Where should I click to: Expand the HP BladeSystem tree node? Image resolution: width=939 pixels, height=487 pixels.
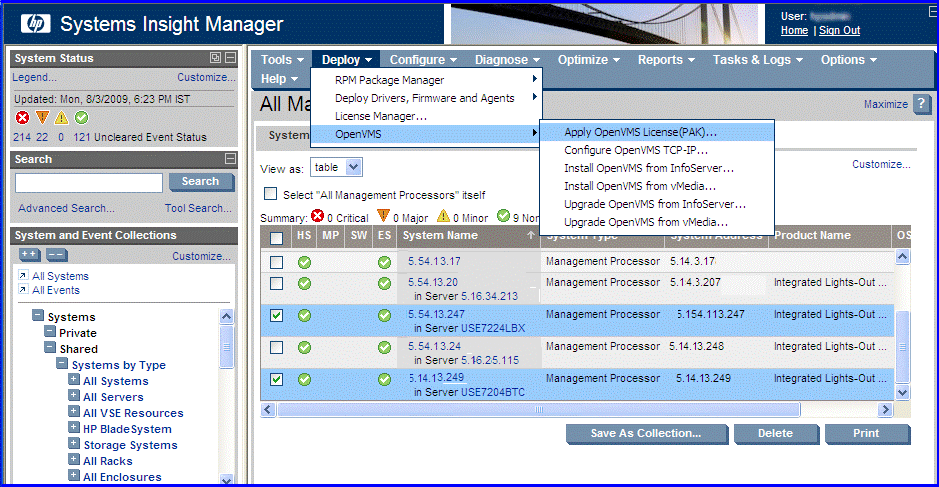click(74, 428)
